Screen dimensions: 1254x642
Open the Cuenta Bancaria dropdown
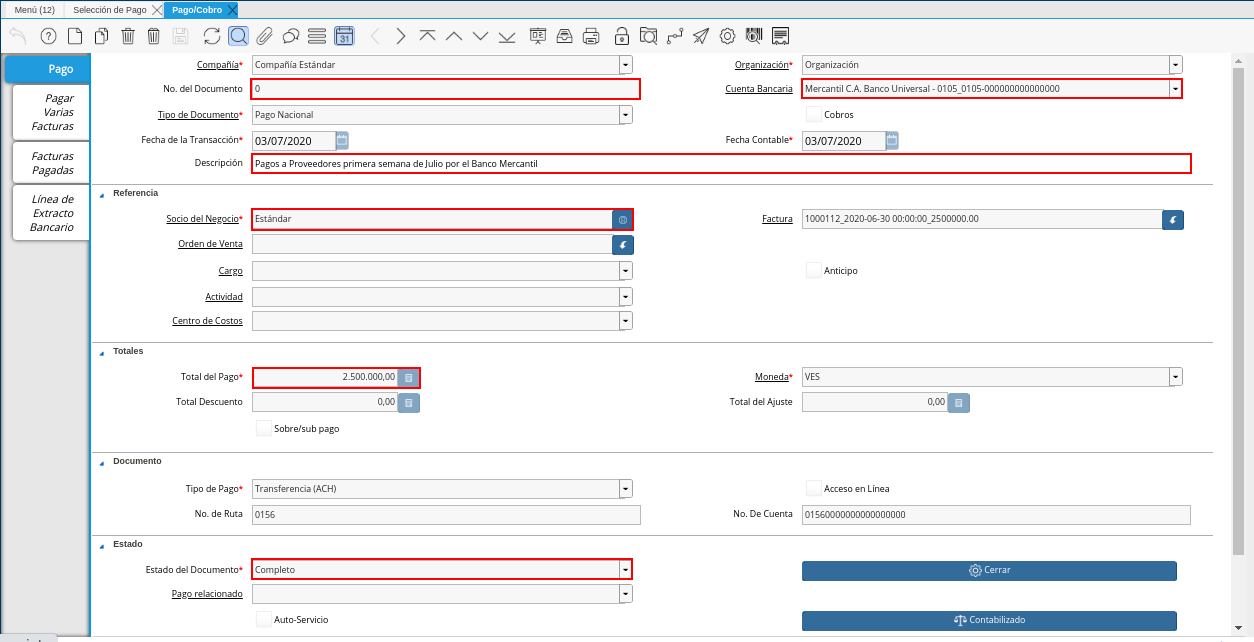1175,89
